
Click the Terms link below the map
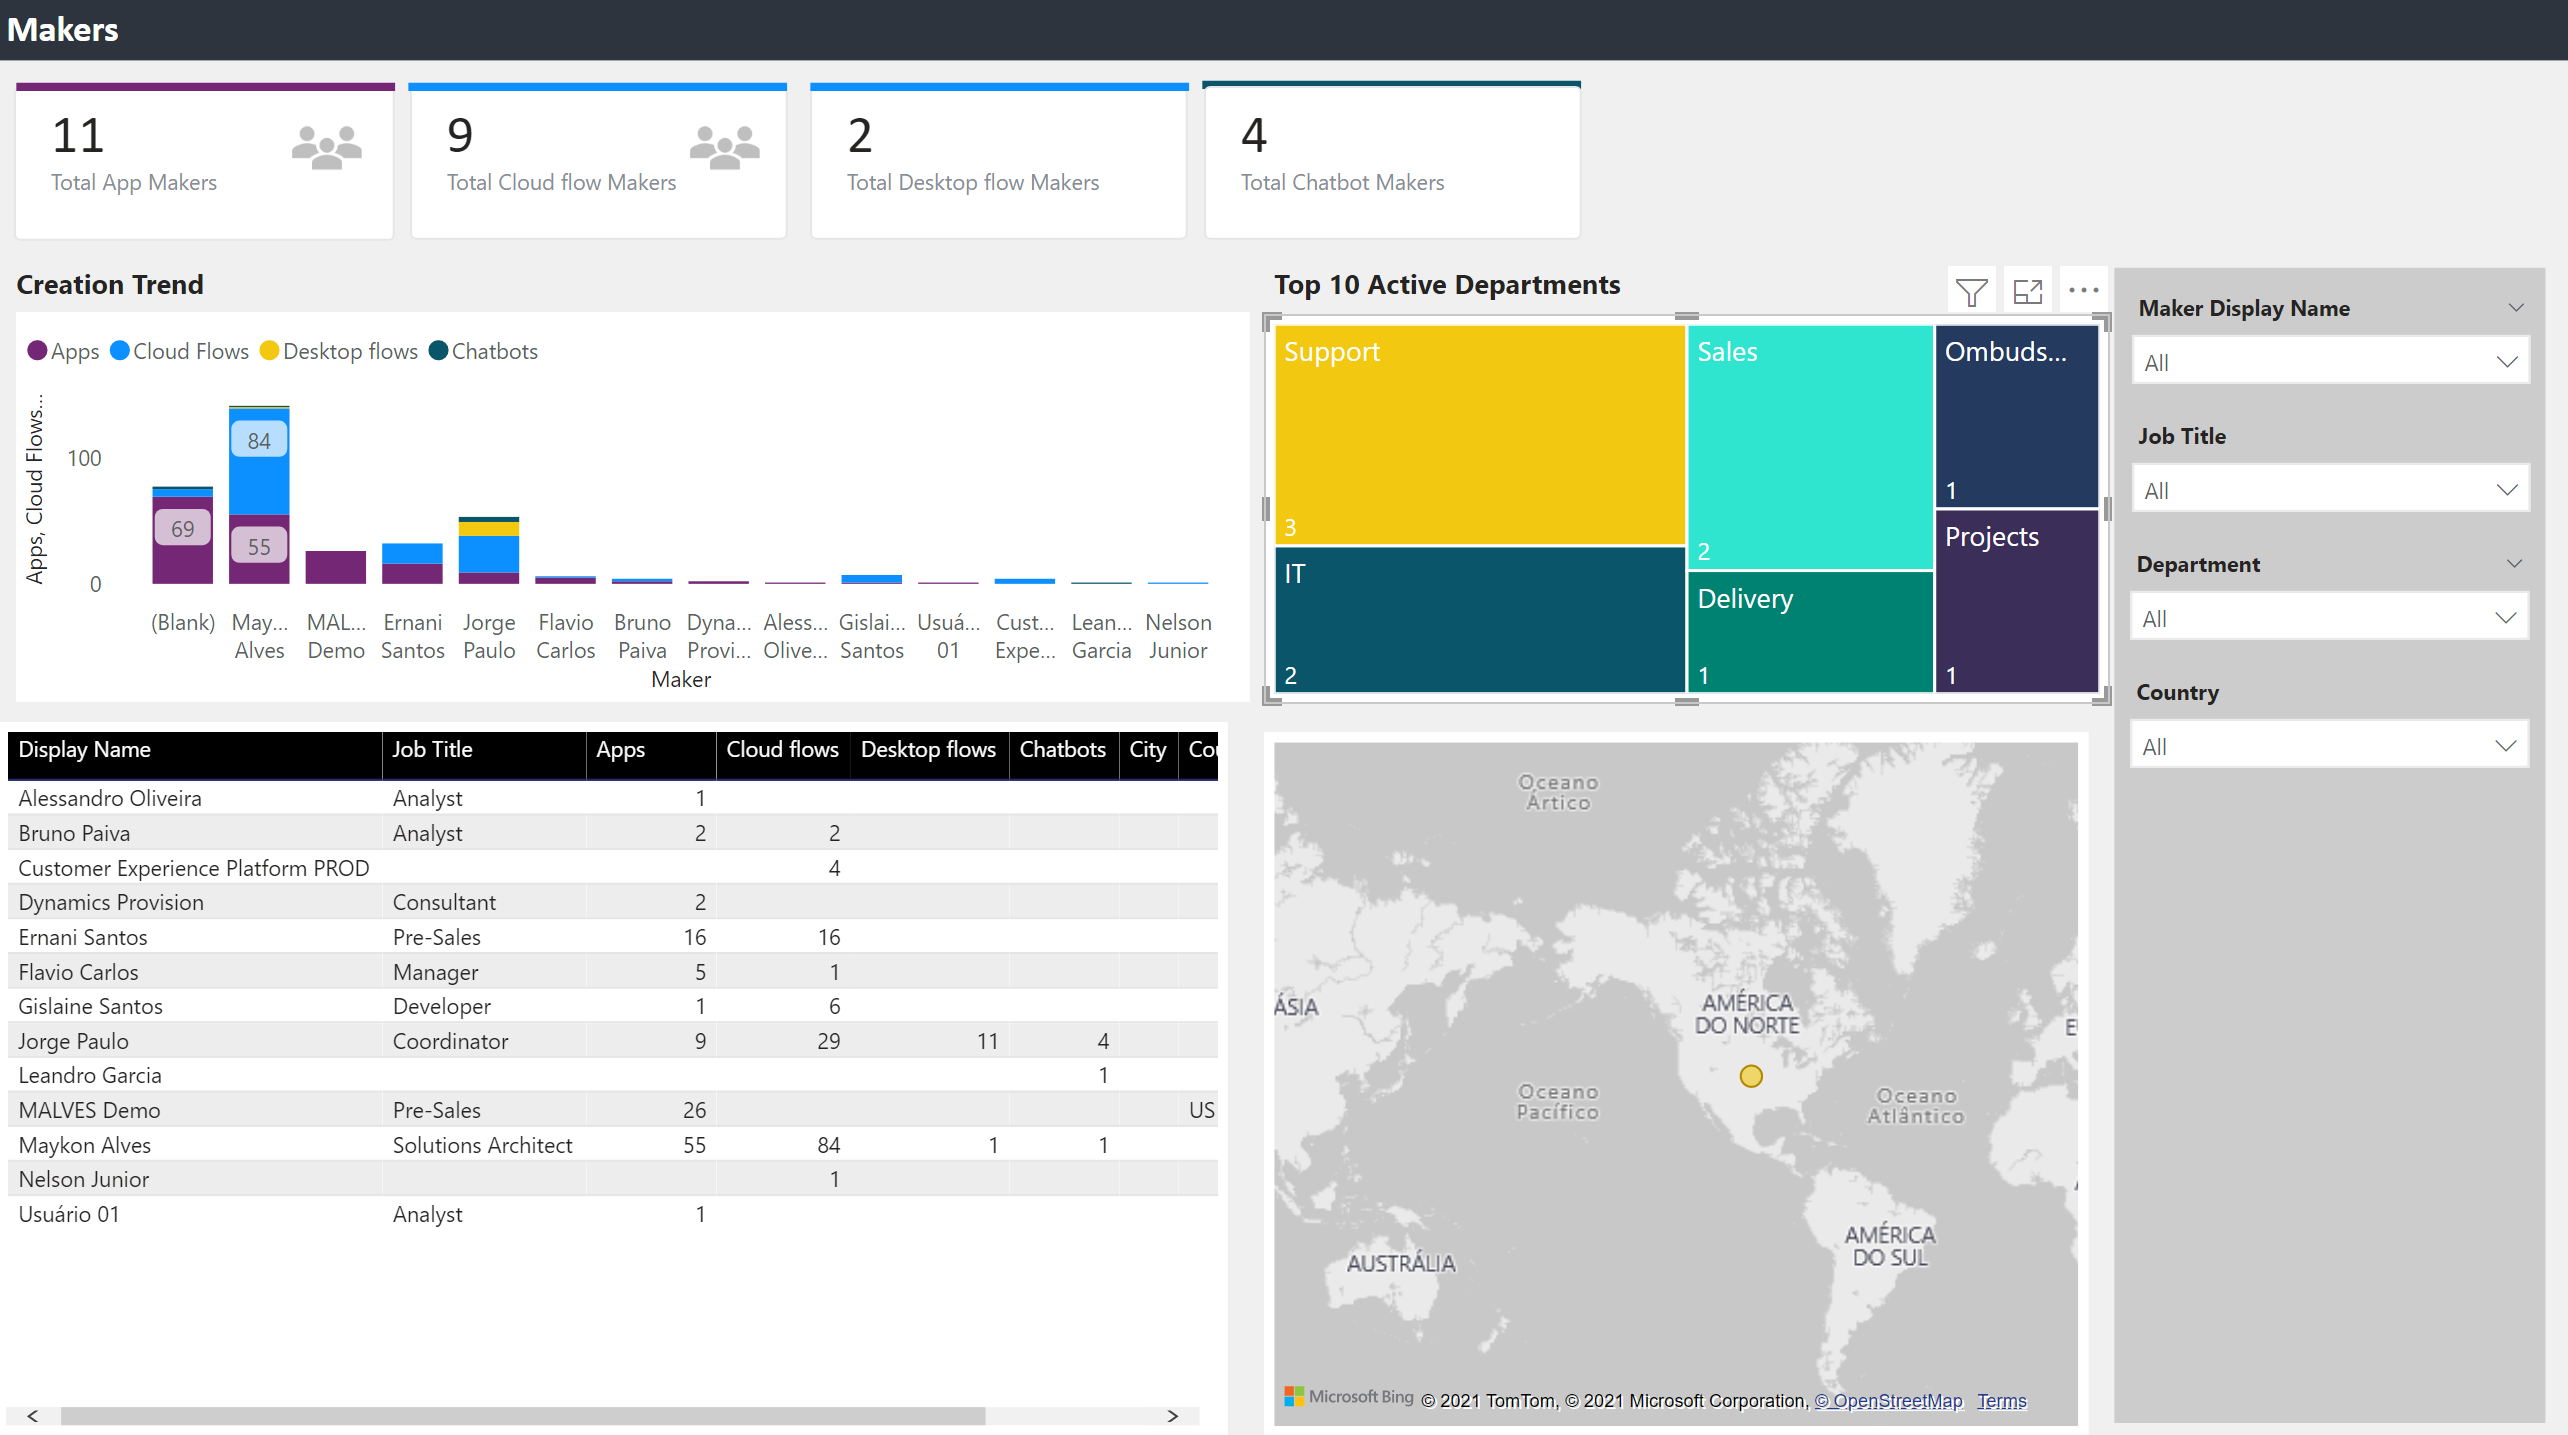pos(2000,1400)
